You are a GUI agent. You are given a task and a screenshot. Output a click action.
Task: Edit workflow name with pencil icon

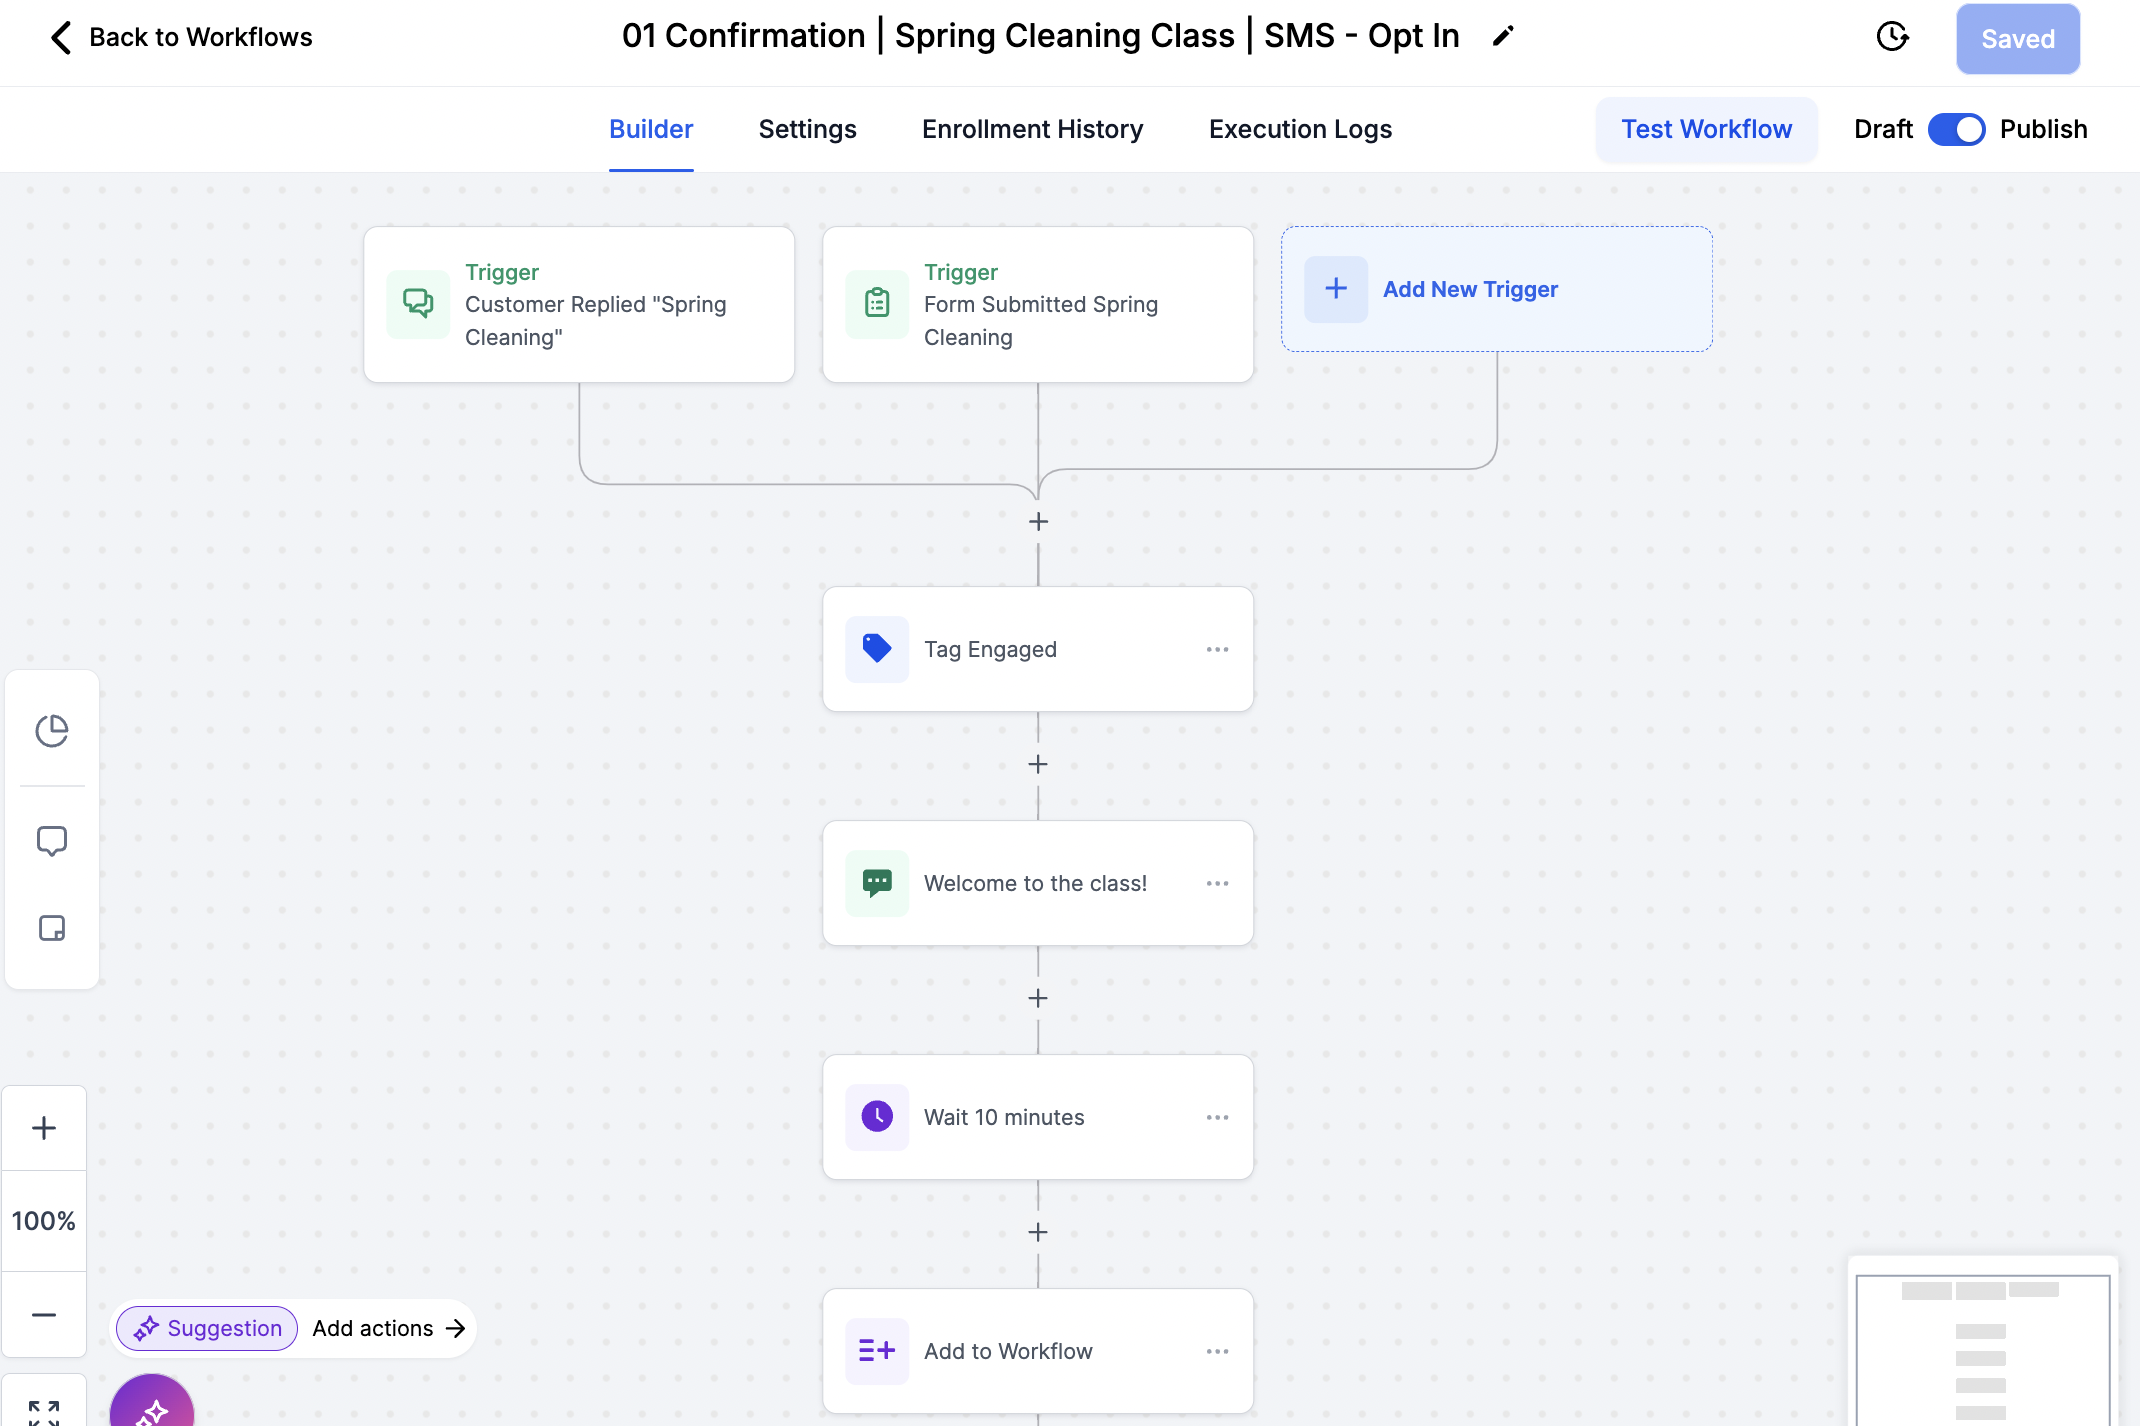point(1503,36)
